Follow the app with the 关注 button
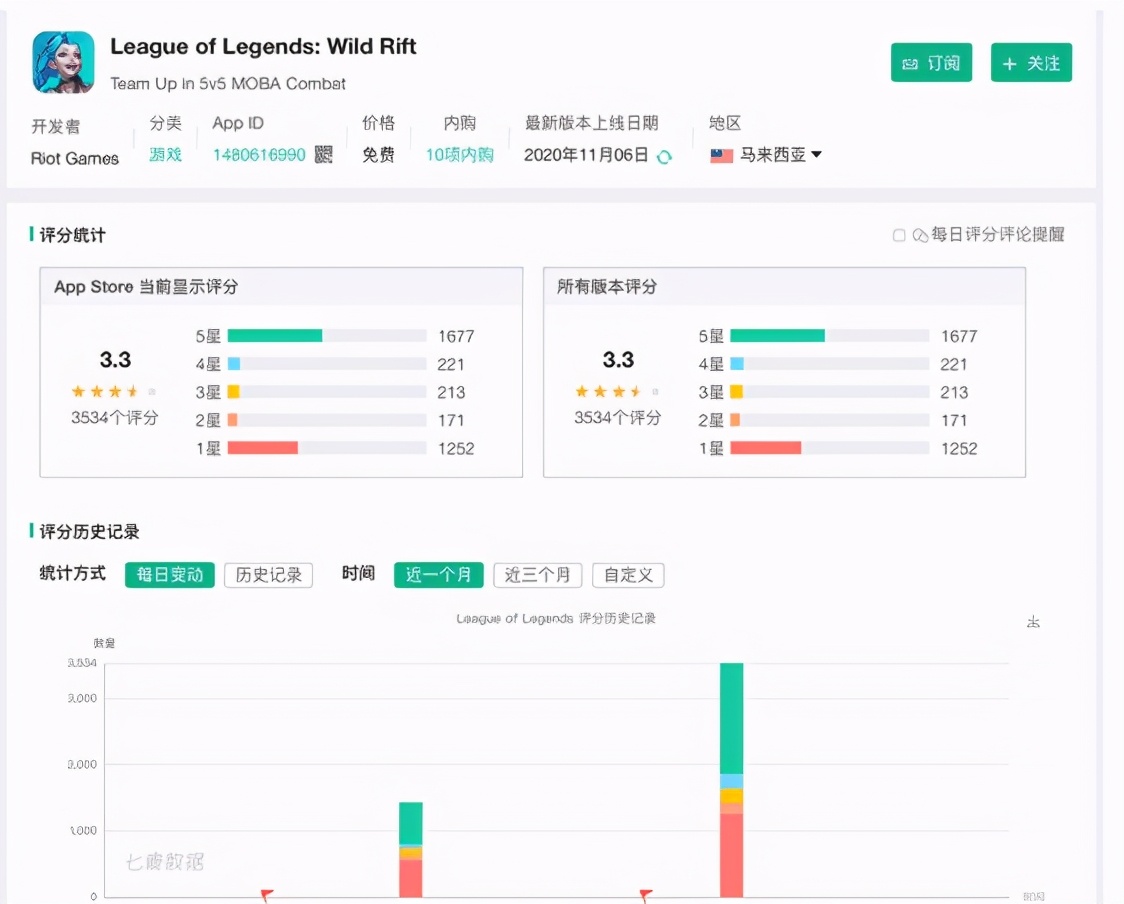This screenshot has width=1124, height=904. 1031,63
